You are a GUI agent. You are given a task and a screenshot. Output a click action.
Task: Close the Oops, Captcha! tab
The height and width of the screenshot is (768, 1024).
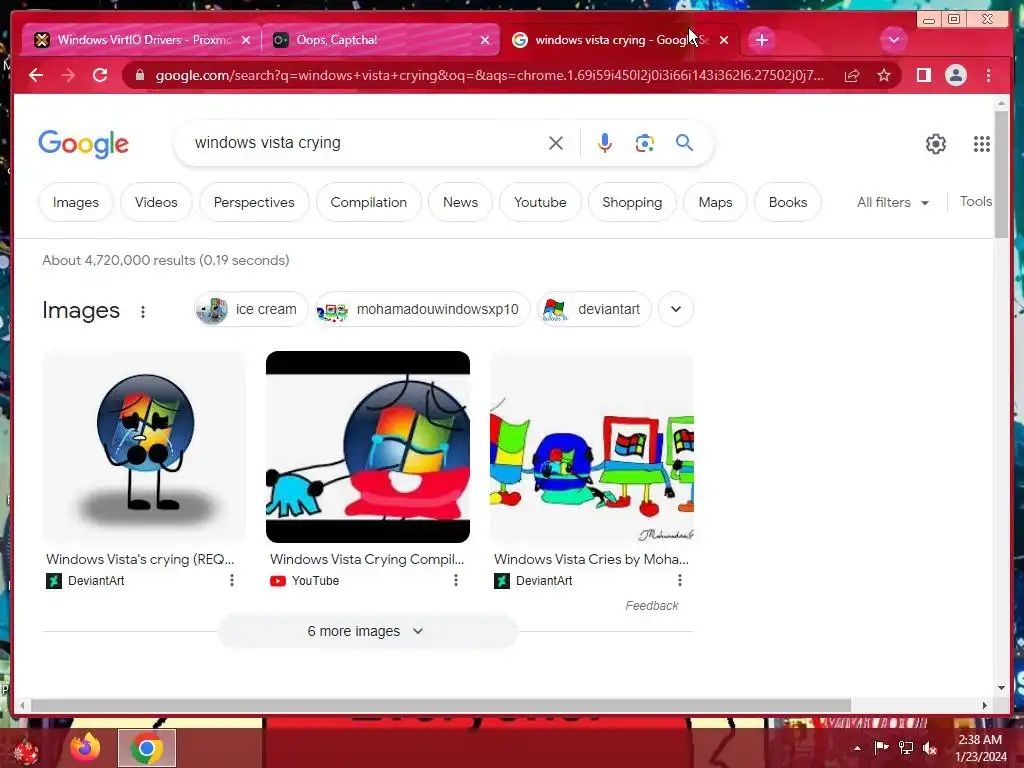(485, 40)
